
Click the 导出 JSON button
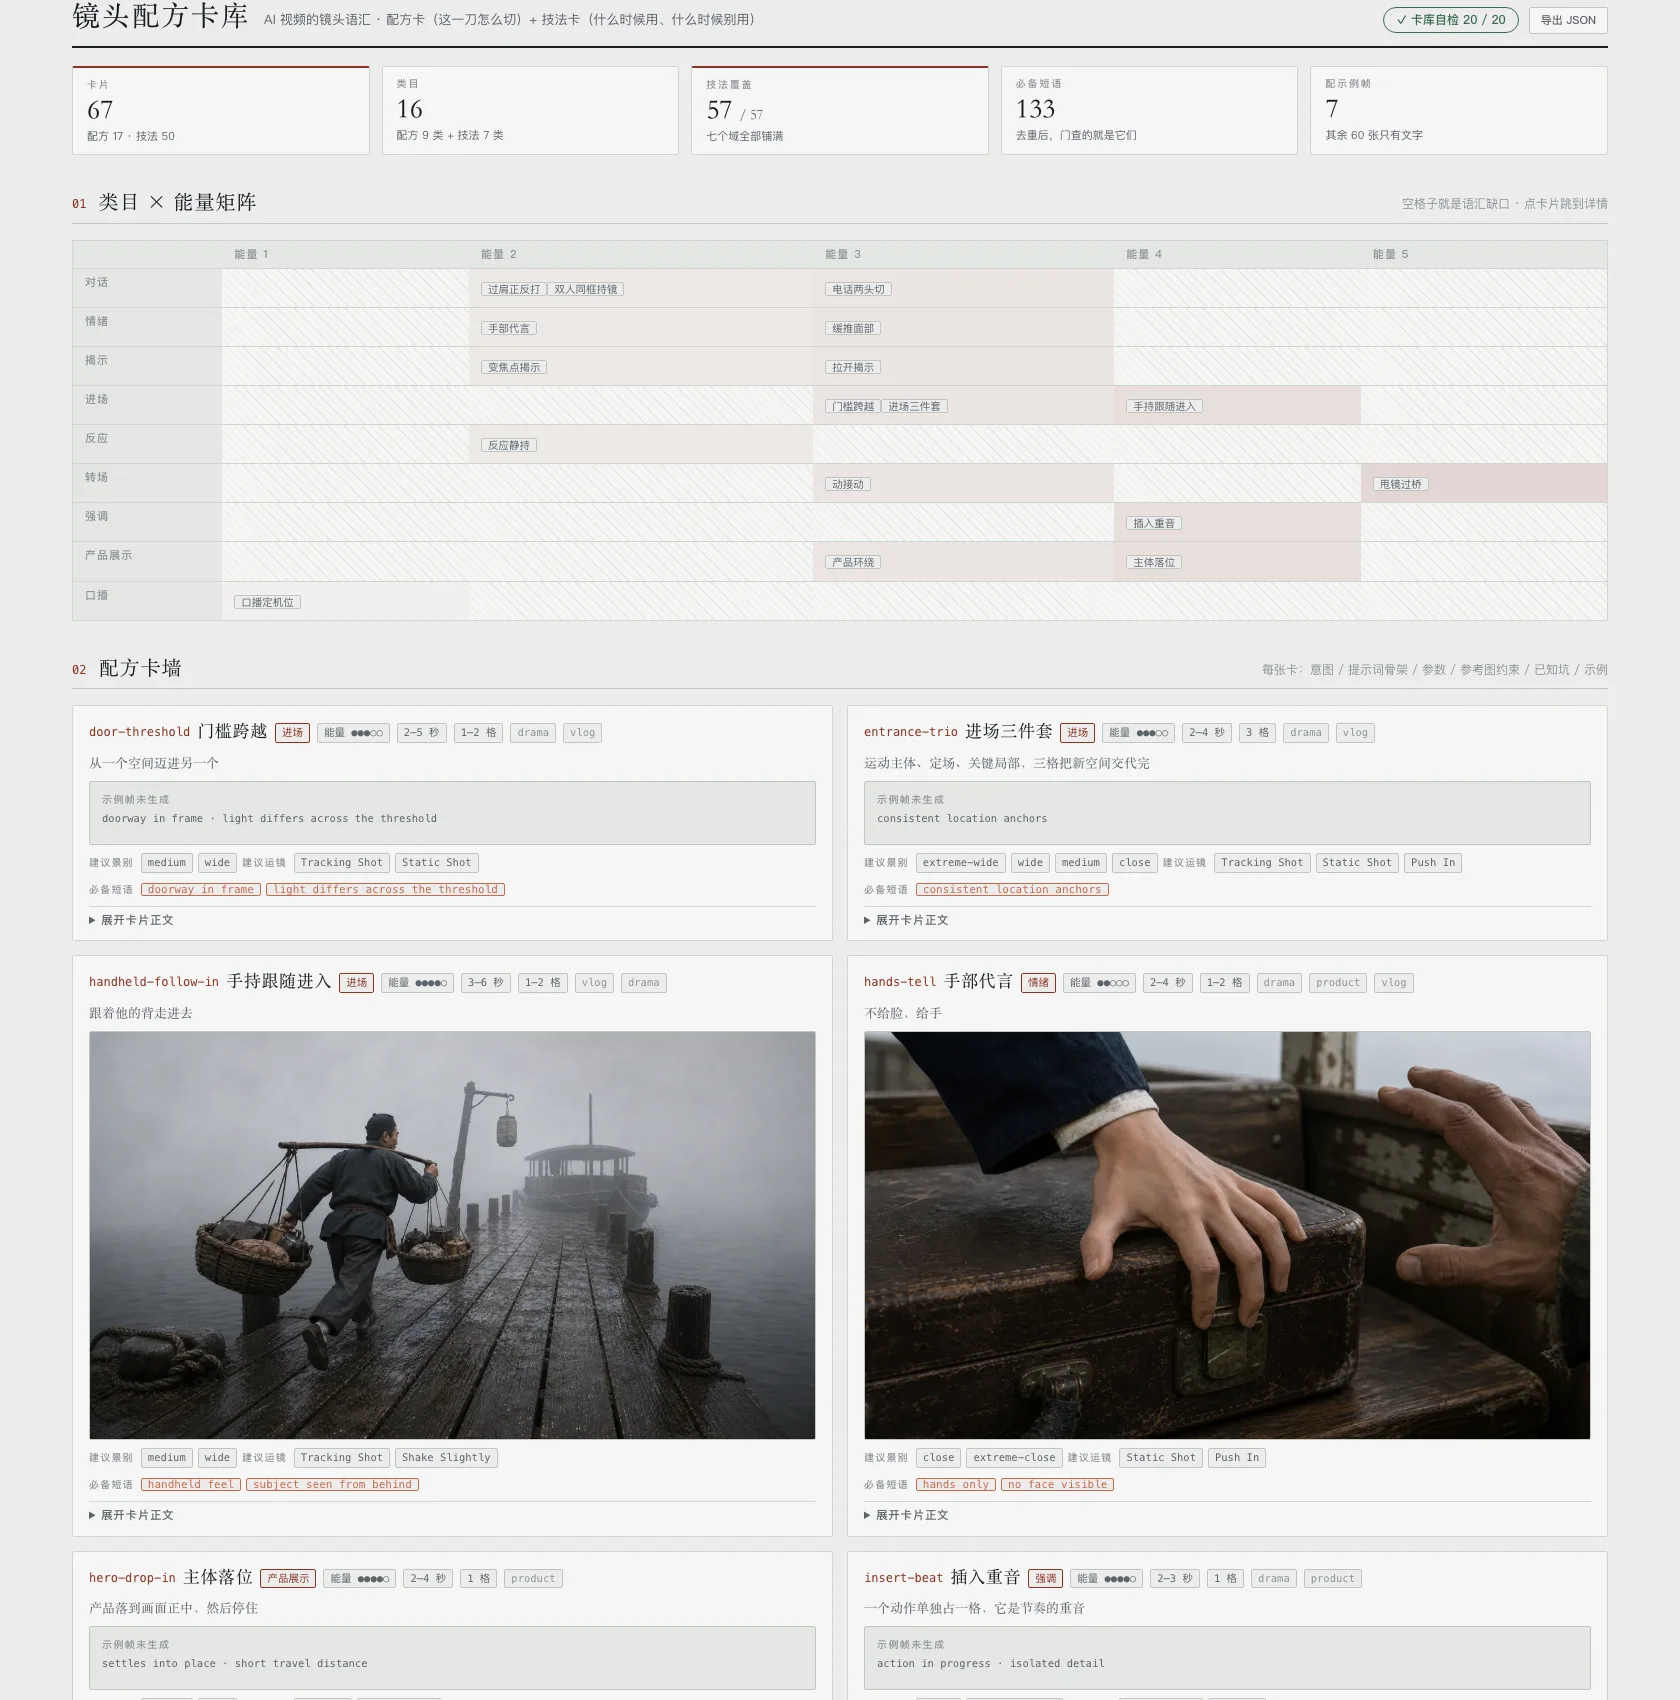(x=1567, y=20)
